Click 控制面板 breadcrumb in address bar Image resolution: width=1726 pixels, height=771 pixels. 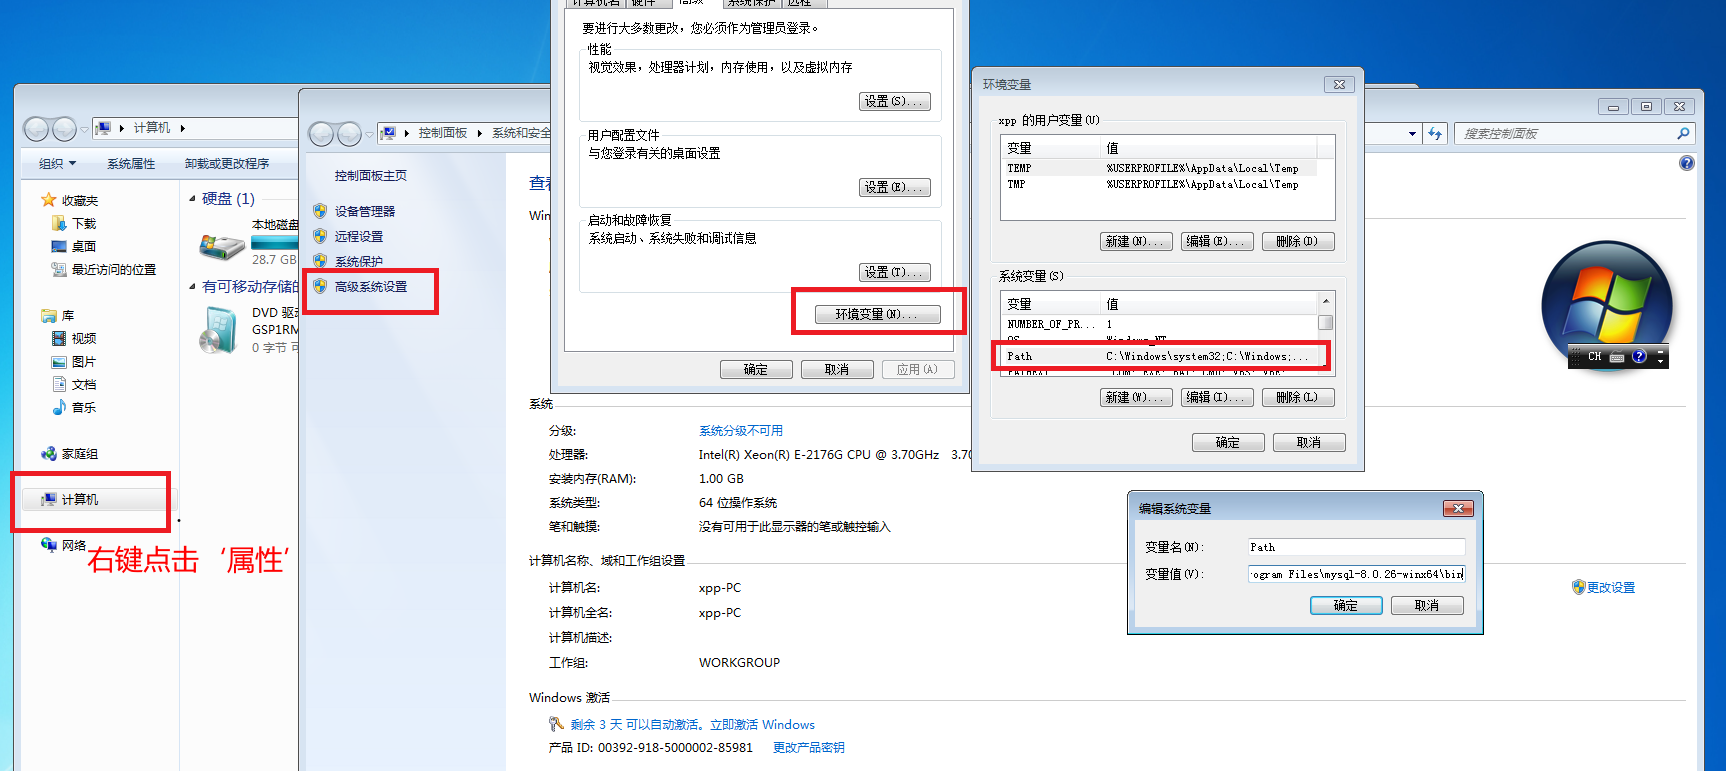(443, 133)
